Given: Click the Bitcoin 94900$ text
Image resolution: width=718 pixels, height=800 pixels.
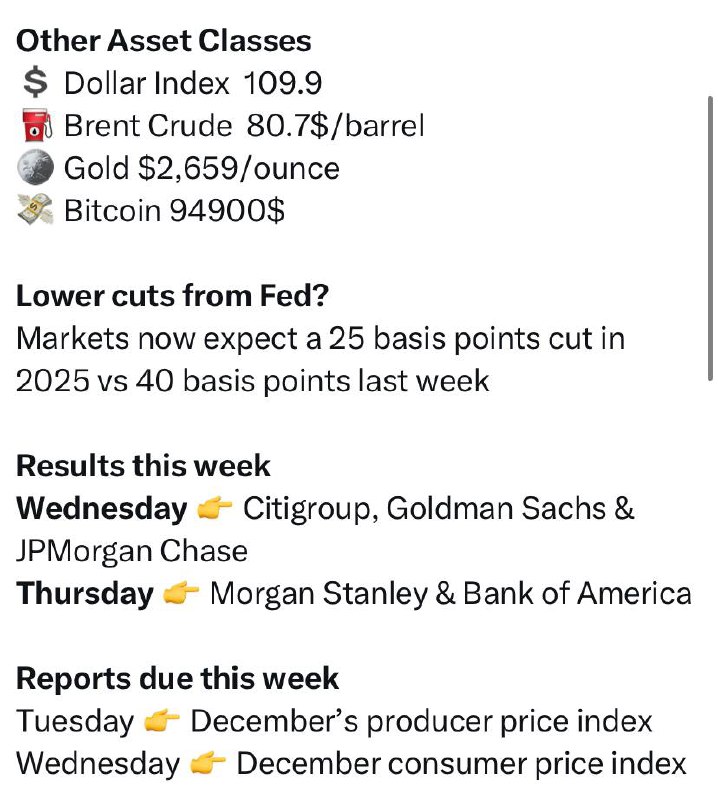Looking at the screenshot, I should 175,210.
